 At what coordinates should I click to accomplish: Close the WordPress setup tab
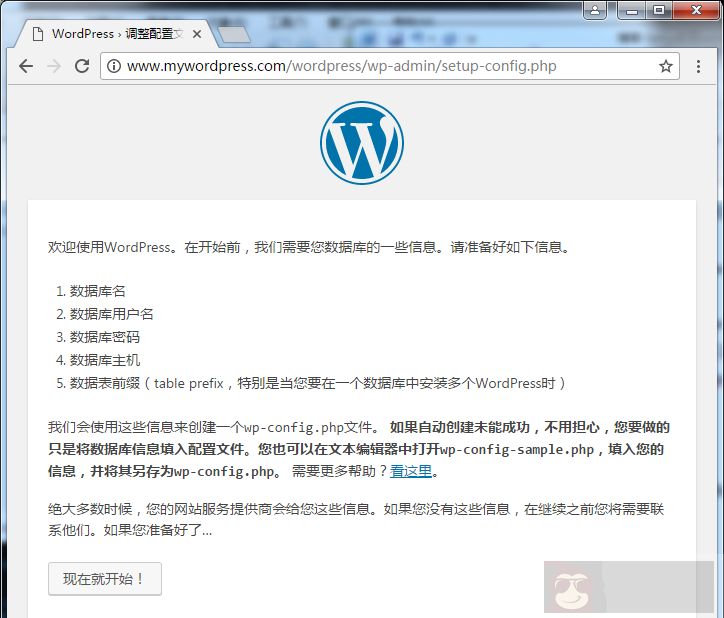[197, 34]
